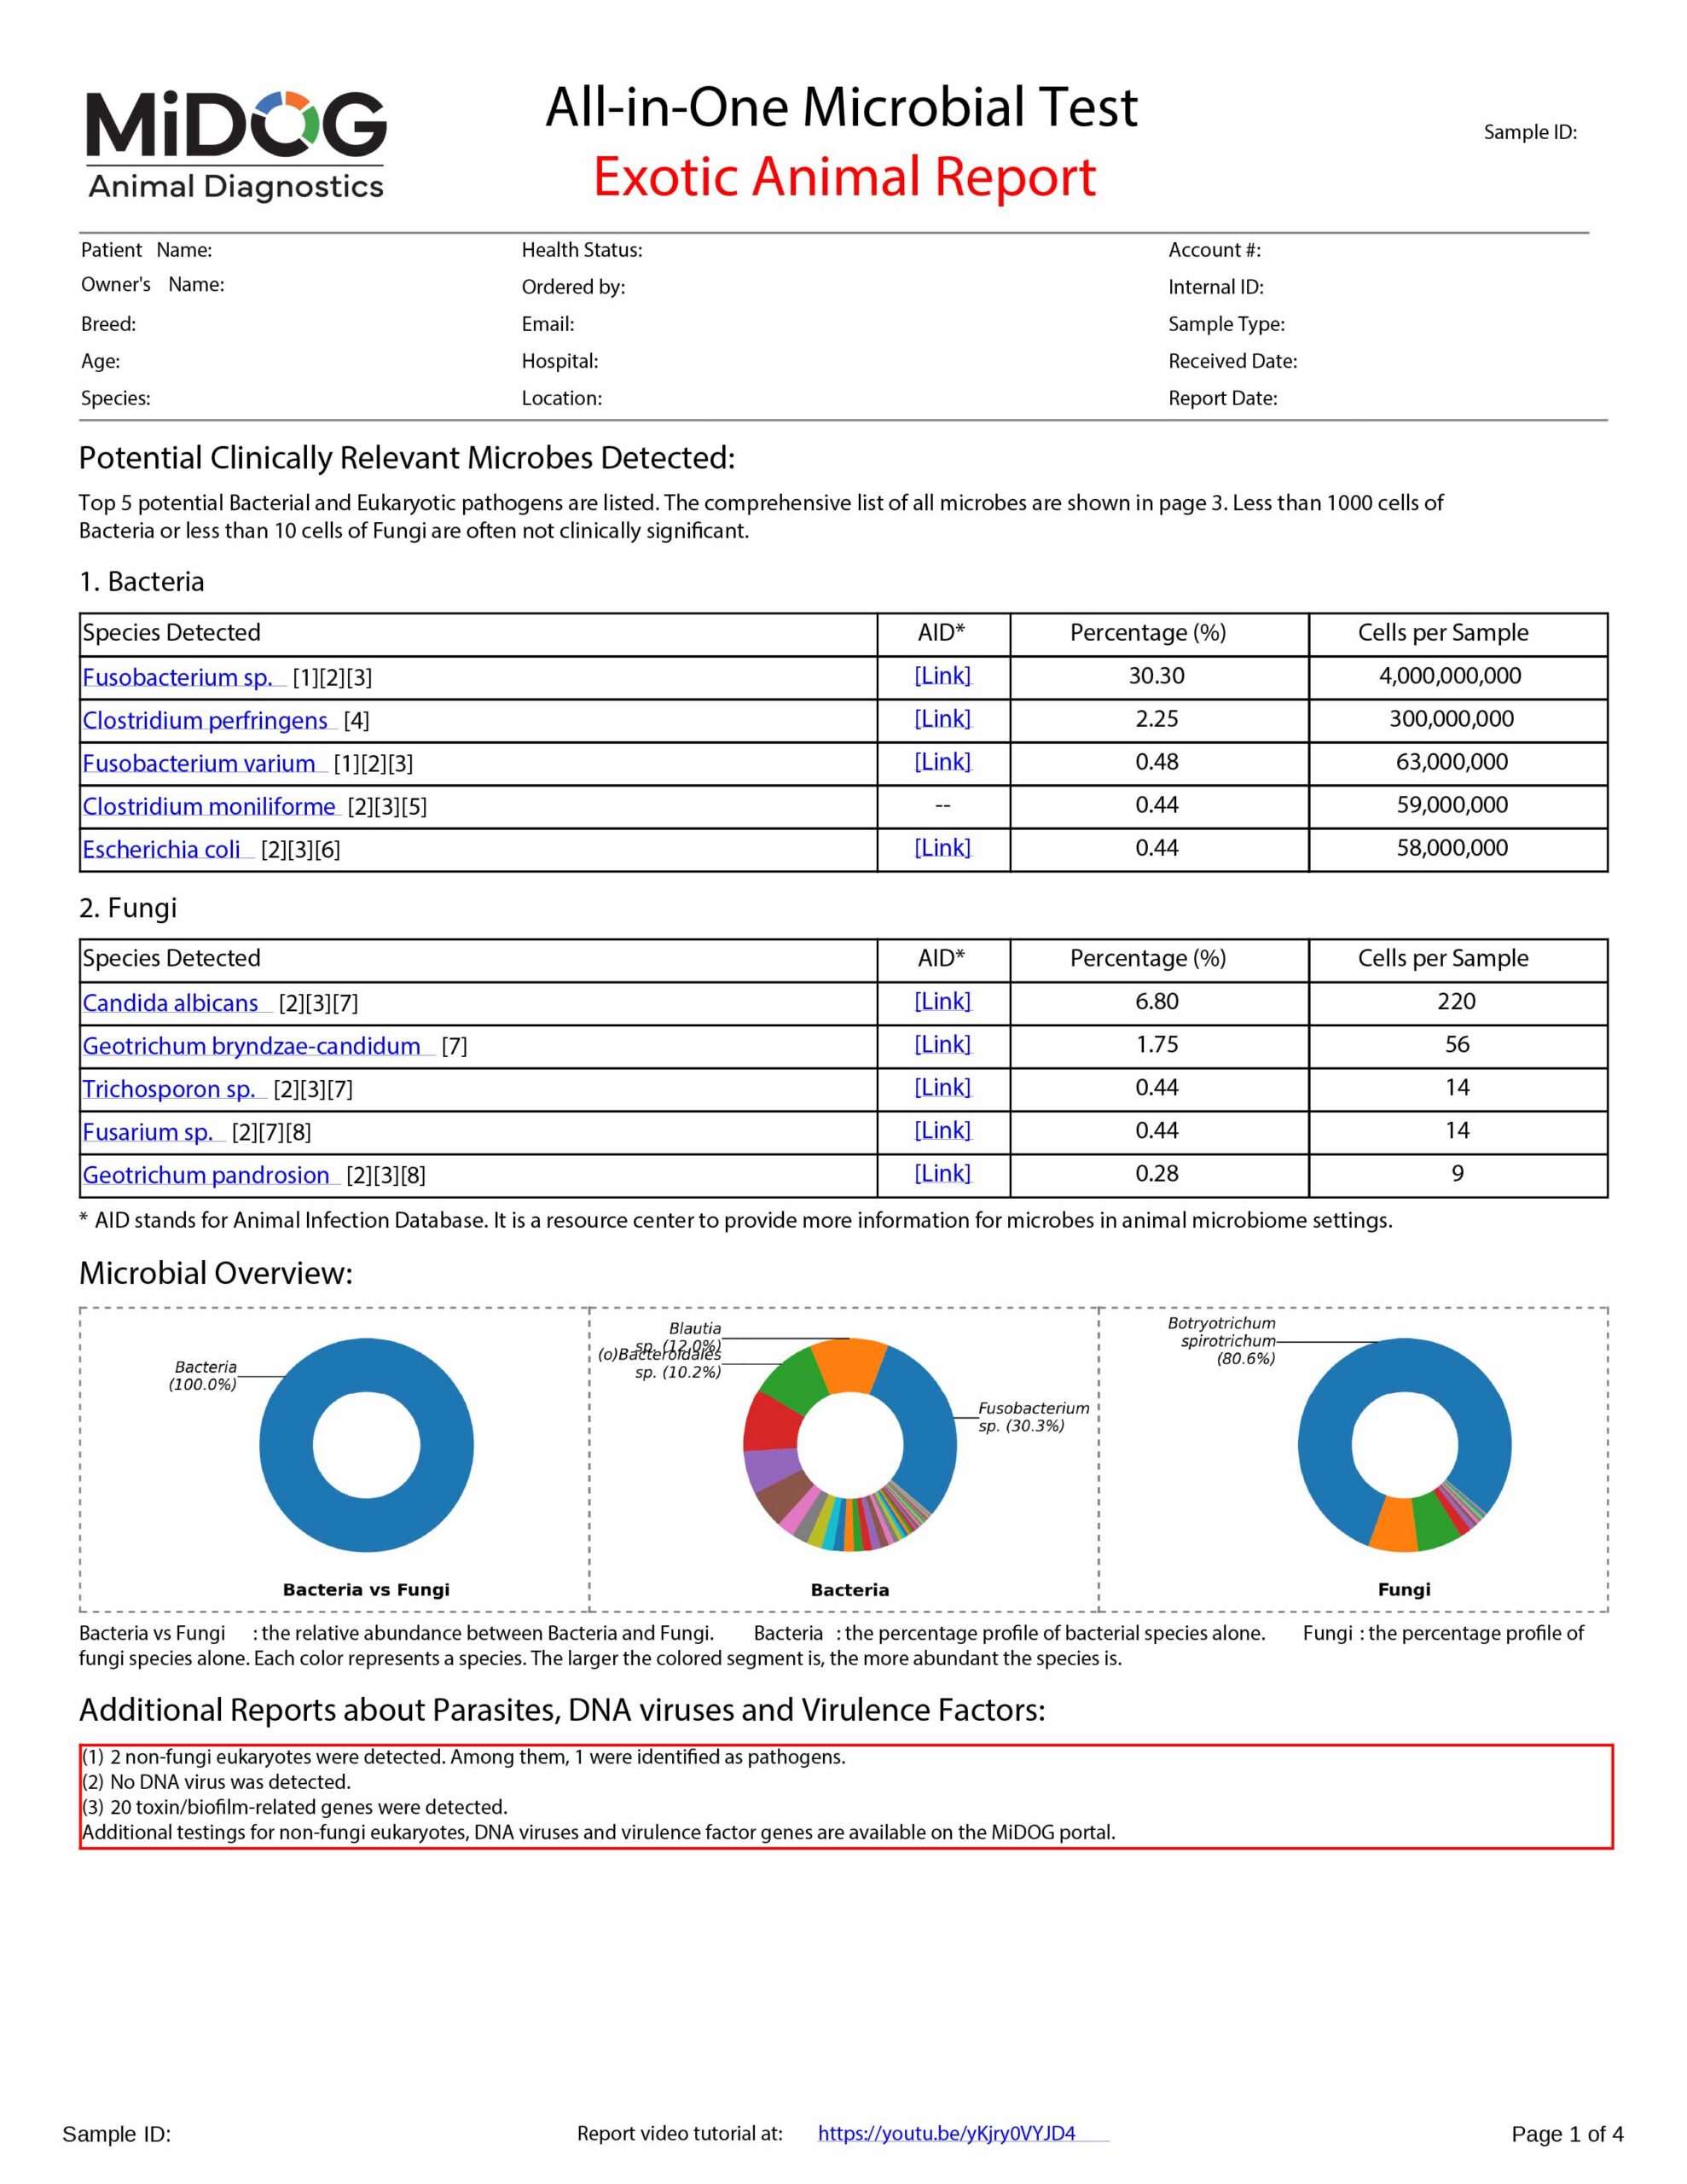Viewport: 1687px width, 2184px height.
Task: Open the Fusarium sp. species link
Action: coord(148,1132)
